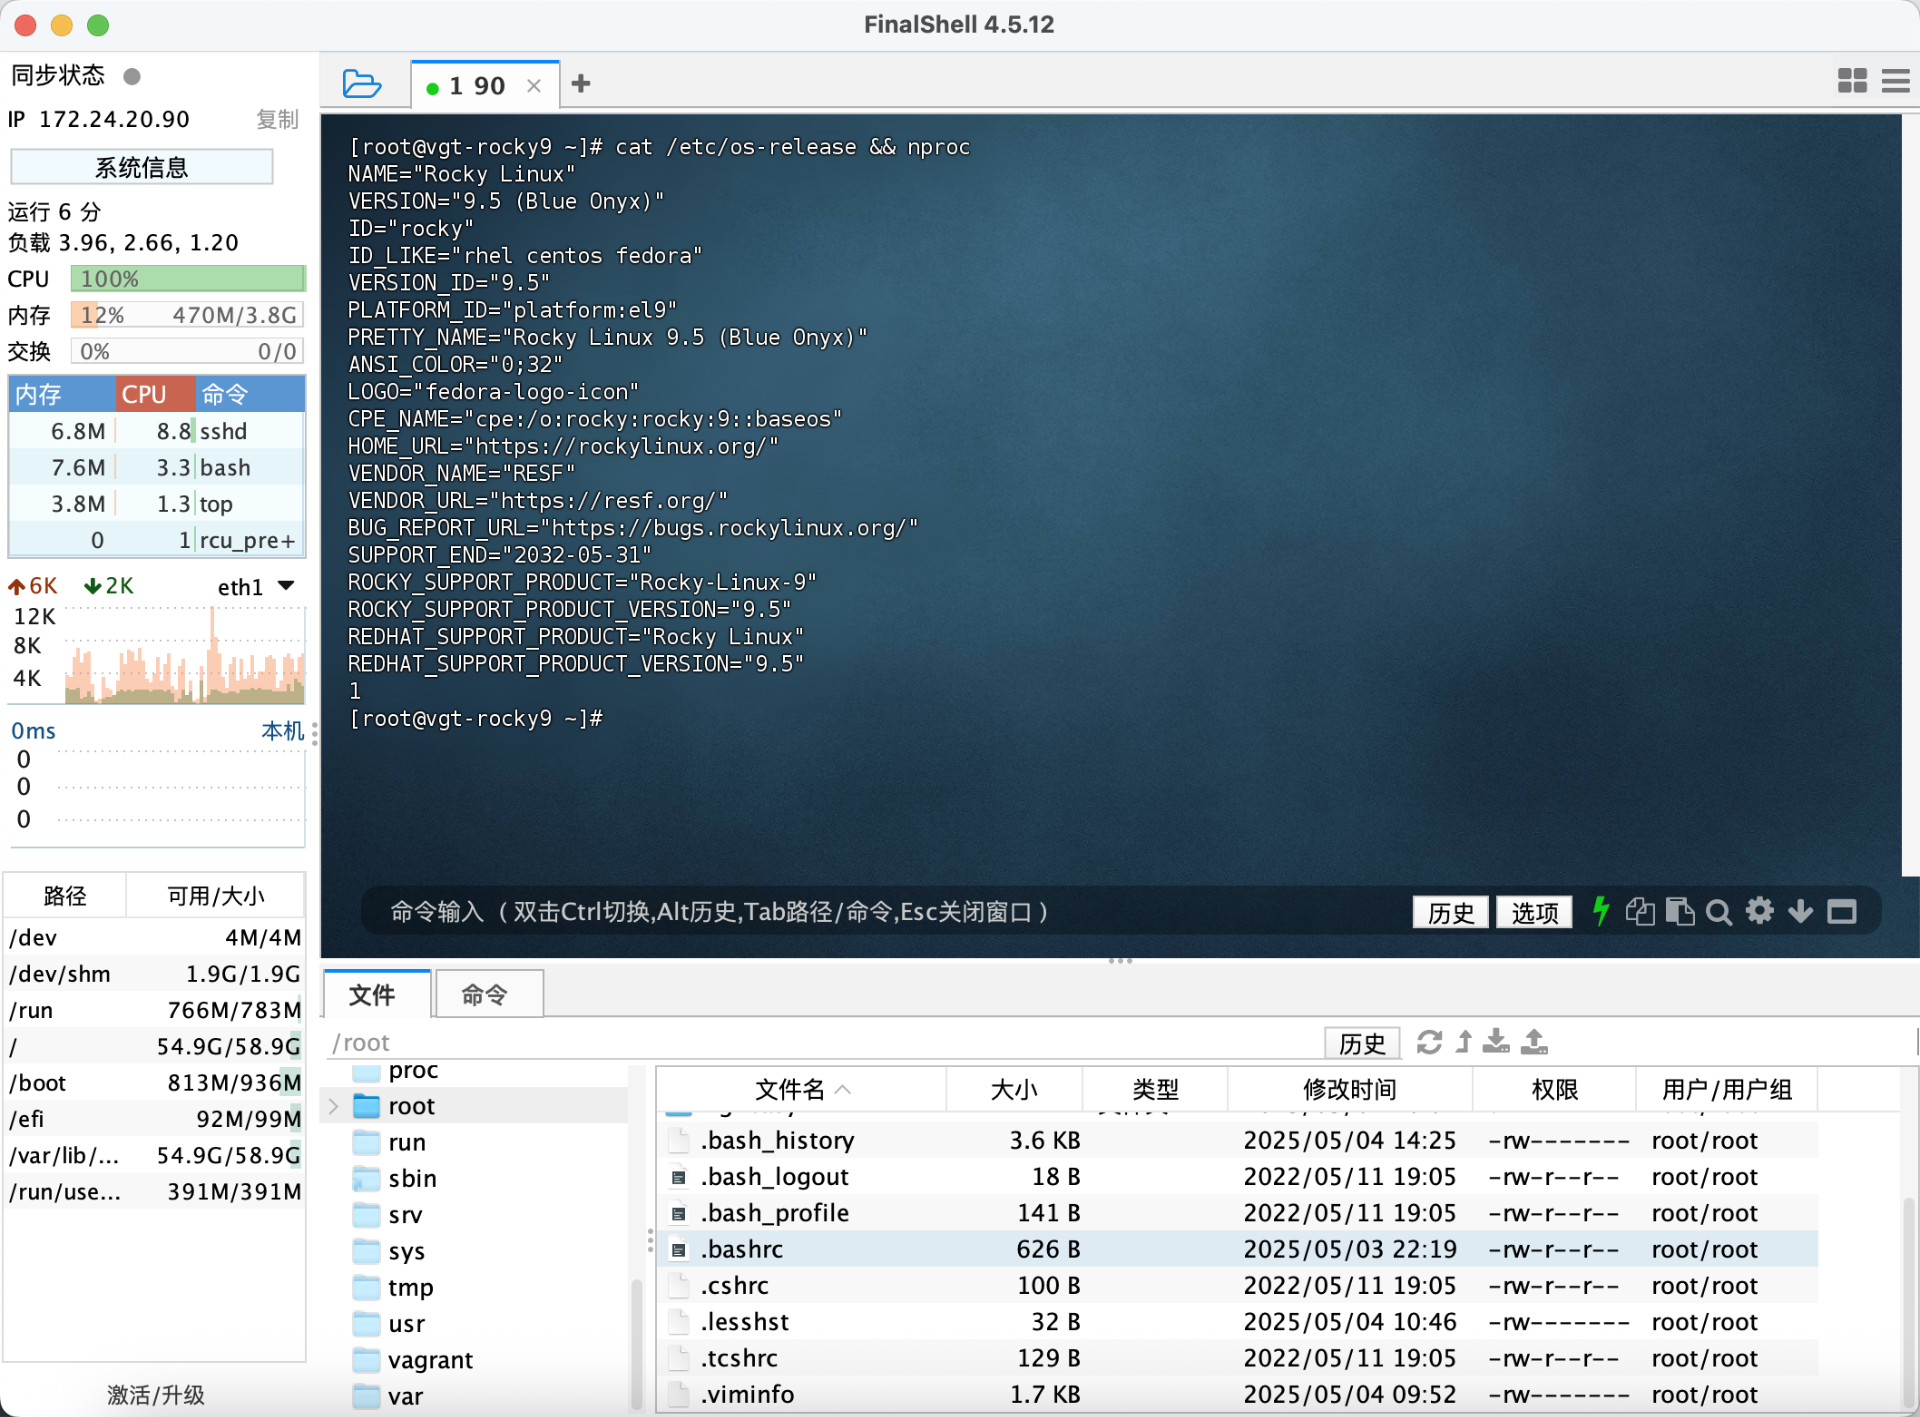This screenshot has width=1920, height=1417.
Task: Select the vagrant folder in tree
Action: pos(430,1359)
